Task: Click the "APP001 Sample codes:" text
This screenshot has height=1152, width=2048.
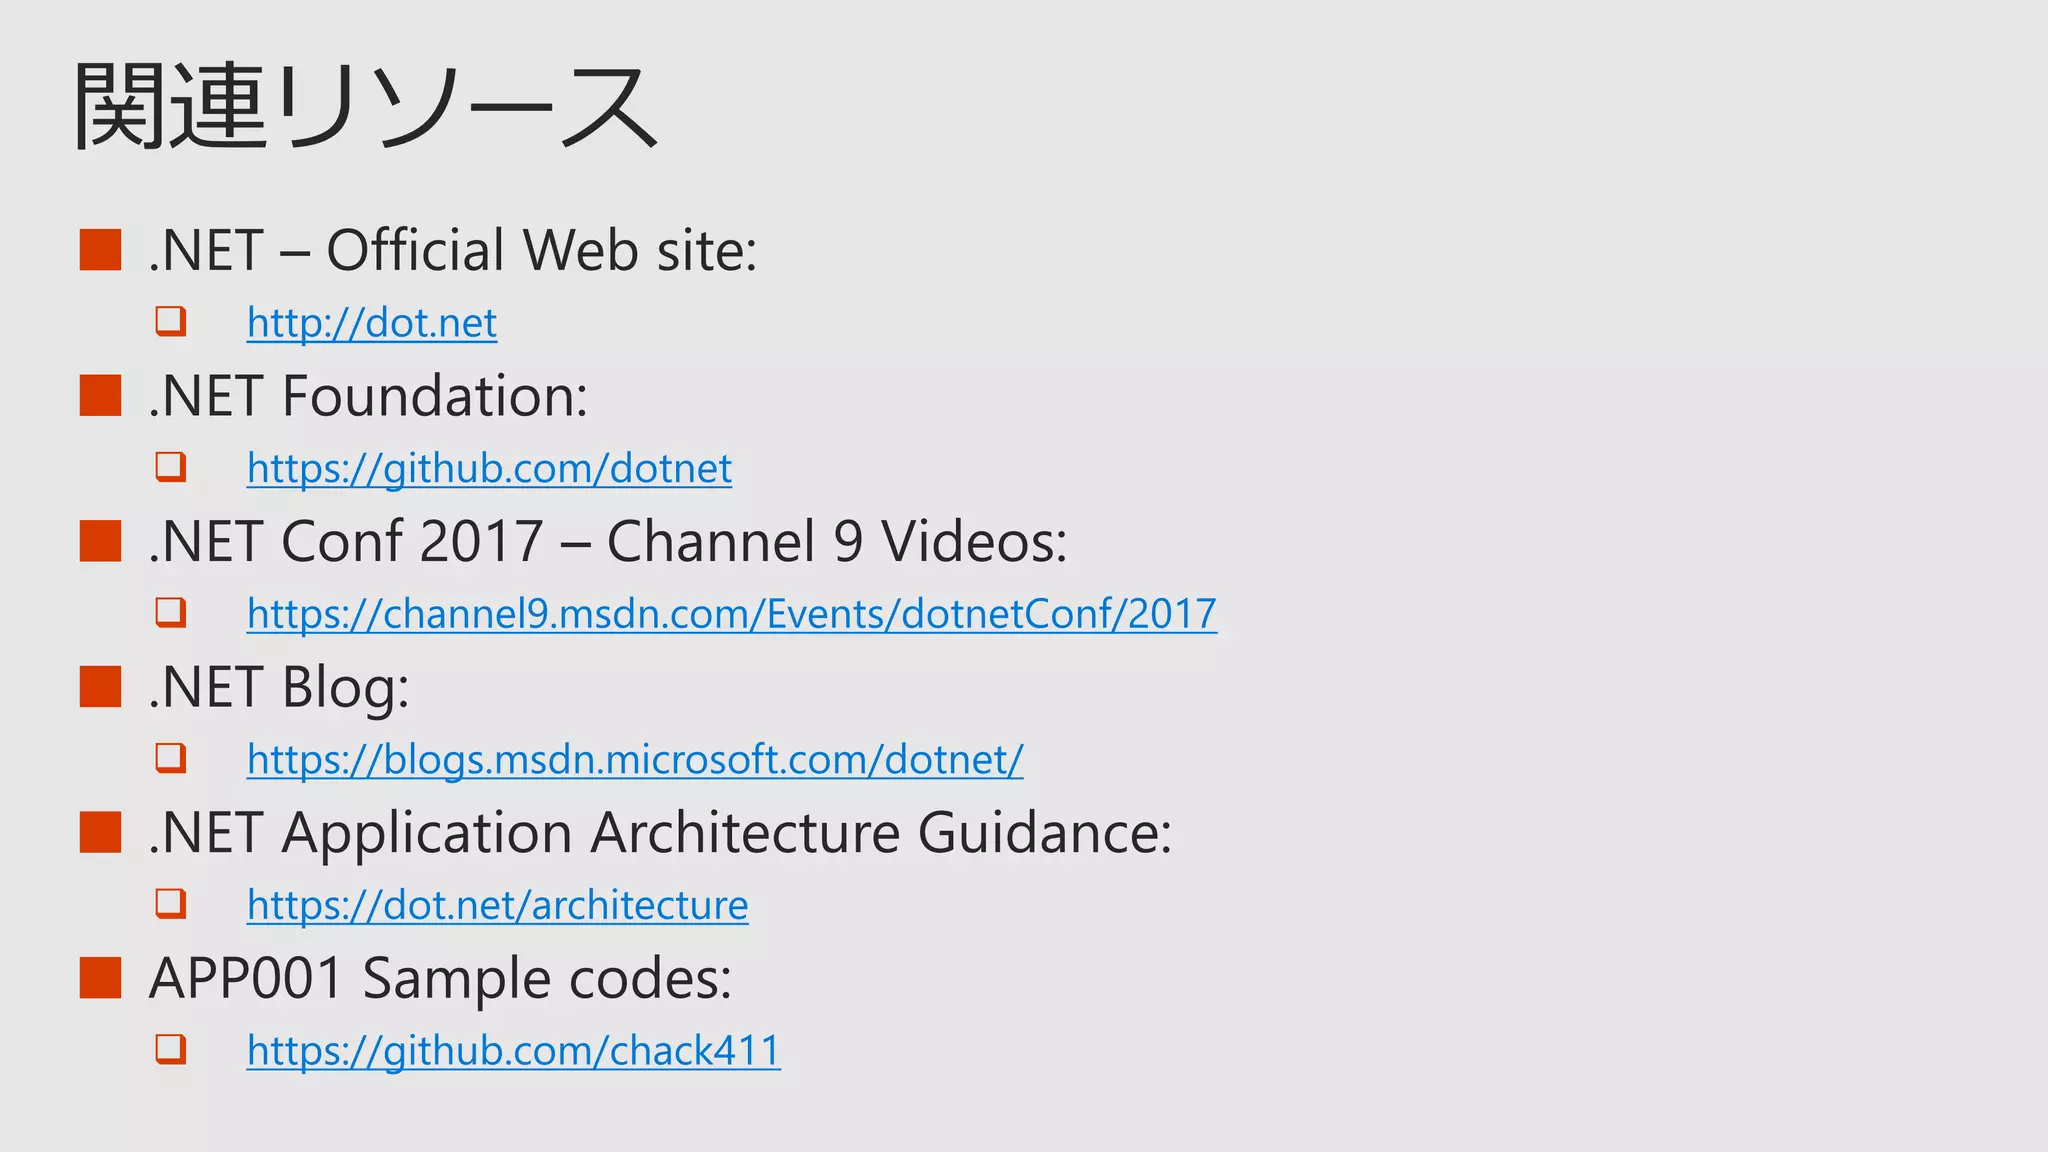Action: pyautogui.click(x=440, y=979)
